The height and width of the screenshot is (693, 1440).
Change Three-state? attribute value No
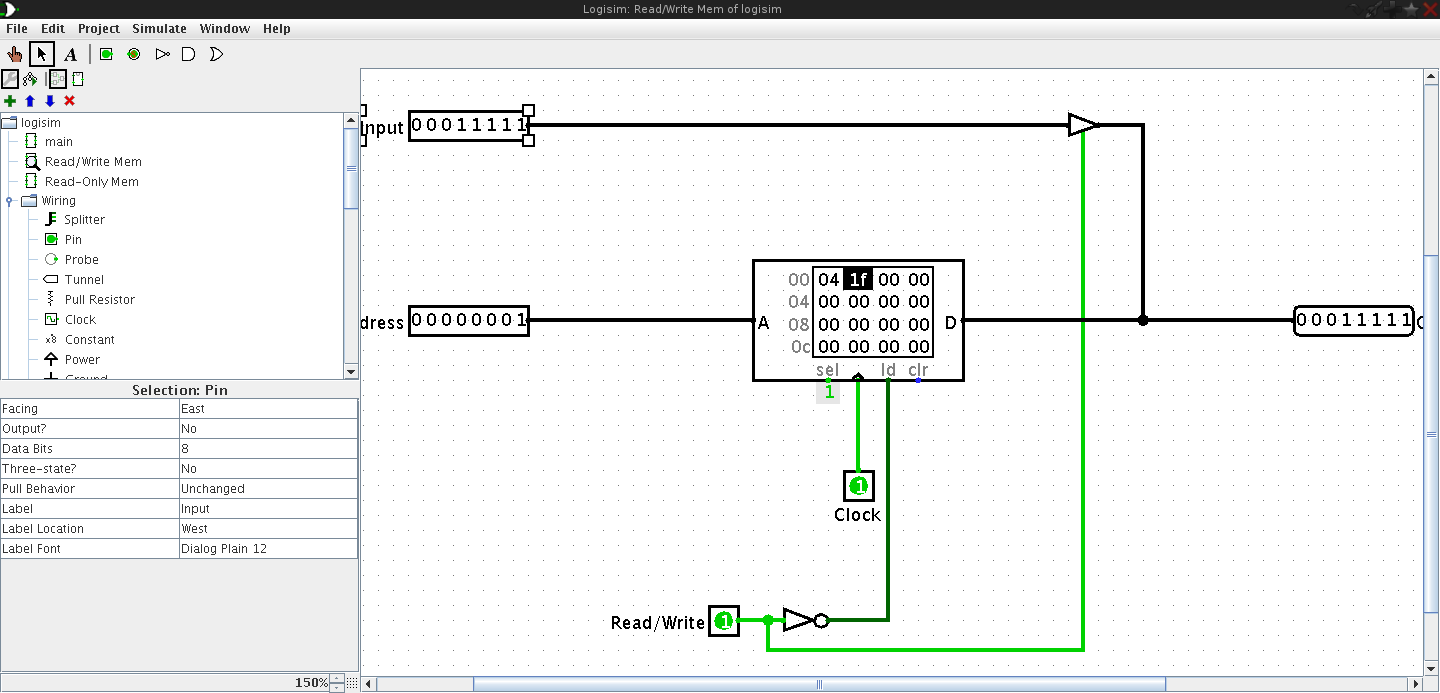pyautogui.click(x=268, y=469)
